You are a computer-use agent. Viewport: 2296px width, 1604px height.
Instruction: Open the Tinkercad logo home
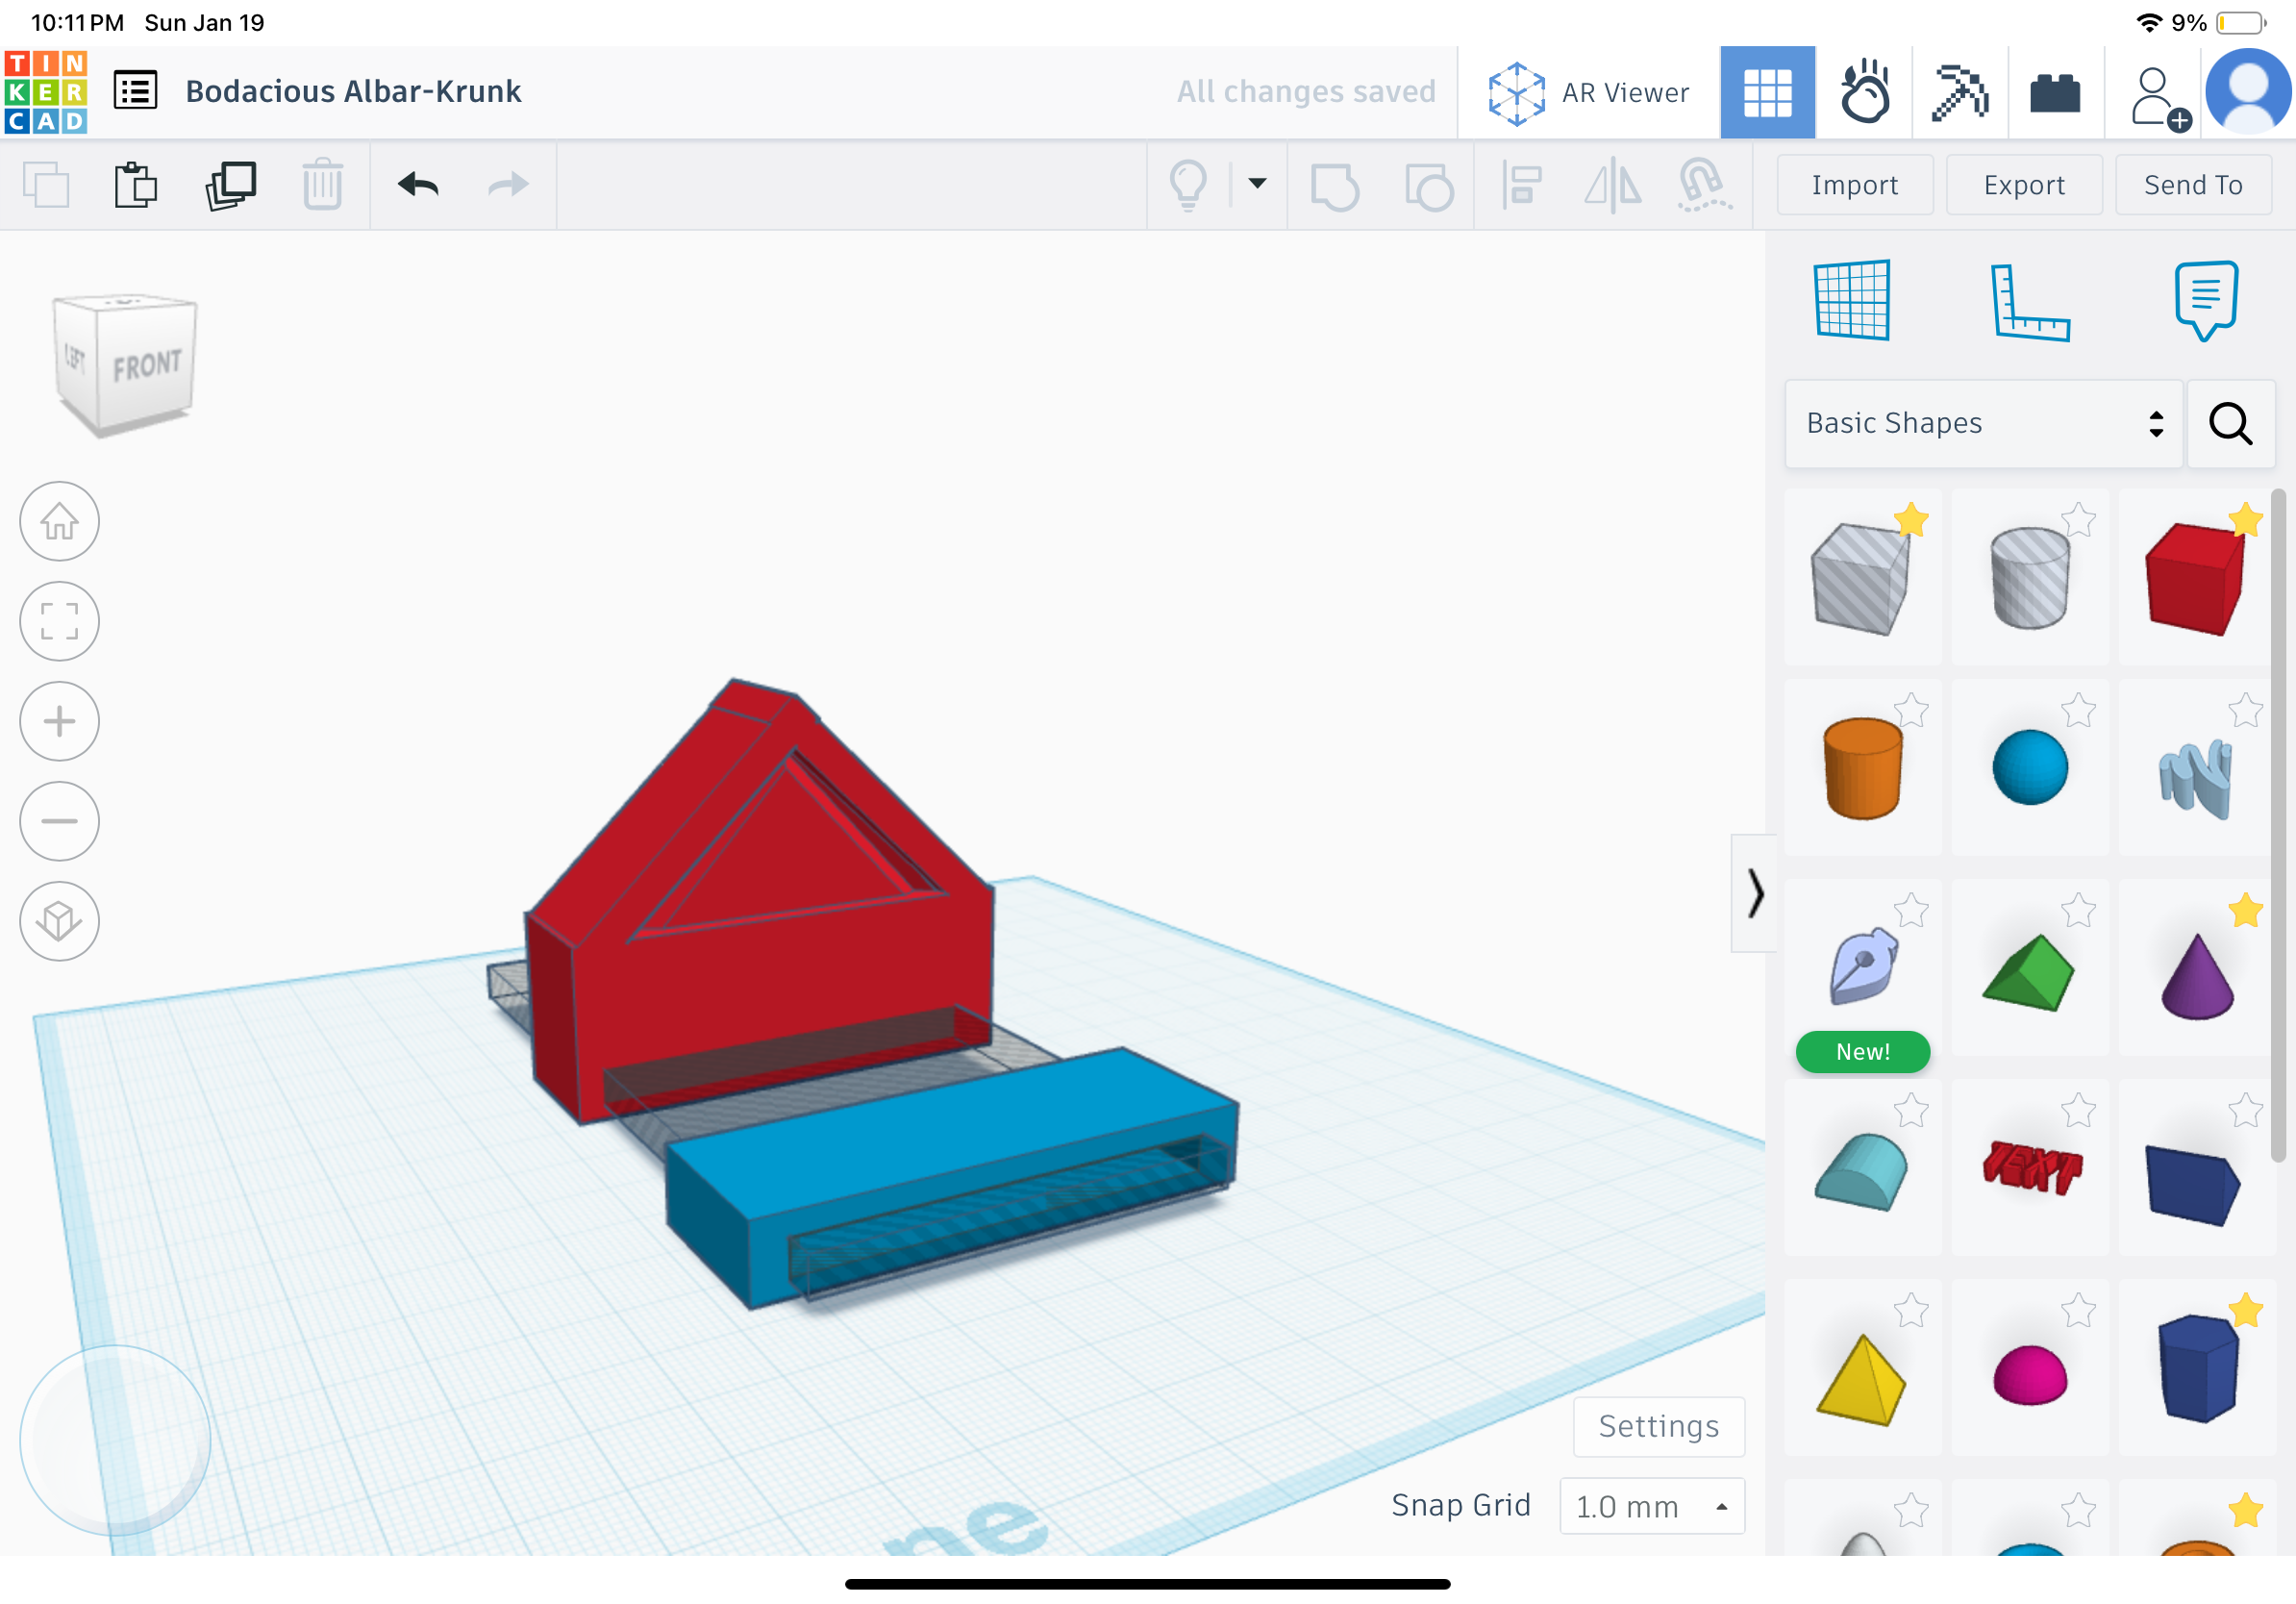coord(46,92)
